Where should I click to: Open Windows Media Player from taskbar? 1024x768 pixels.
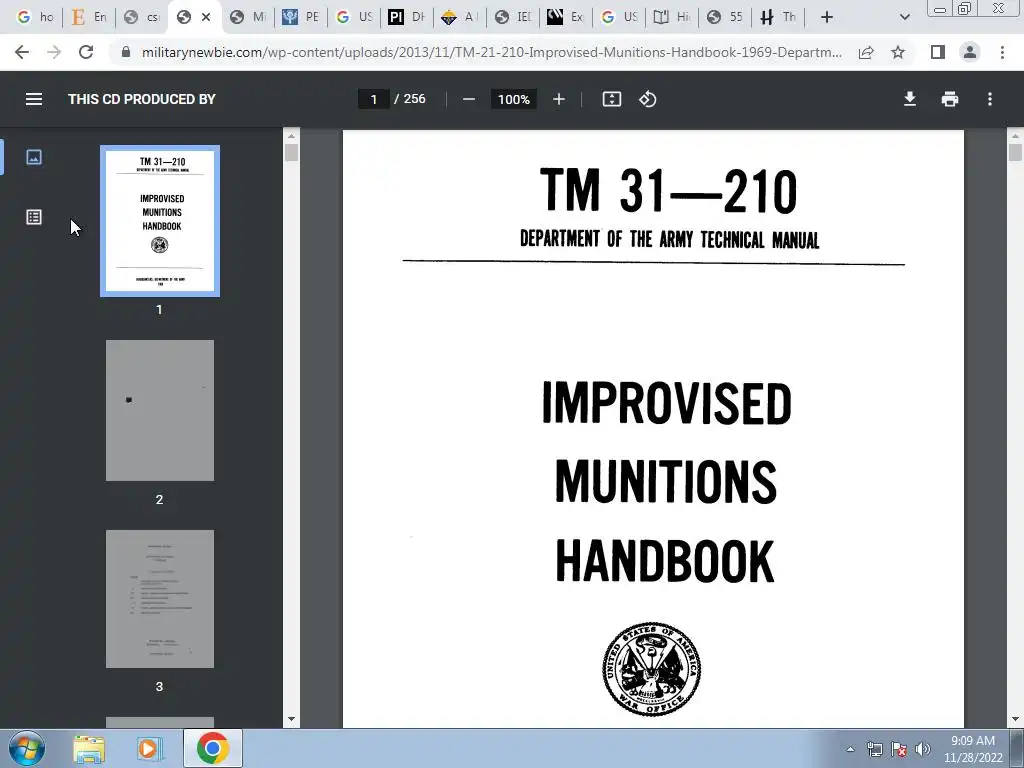(150, 749)
